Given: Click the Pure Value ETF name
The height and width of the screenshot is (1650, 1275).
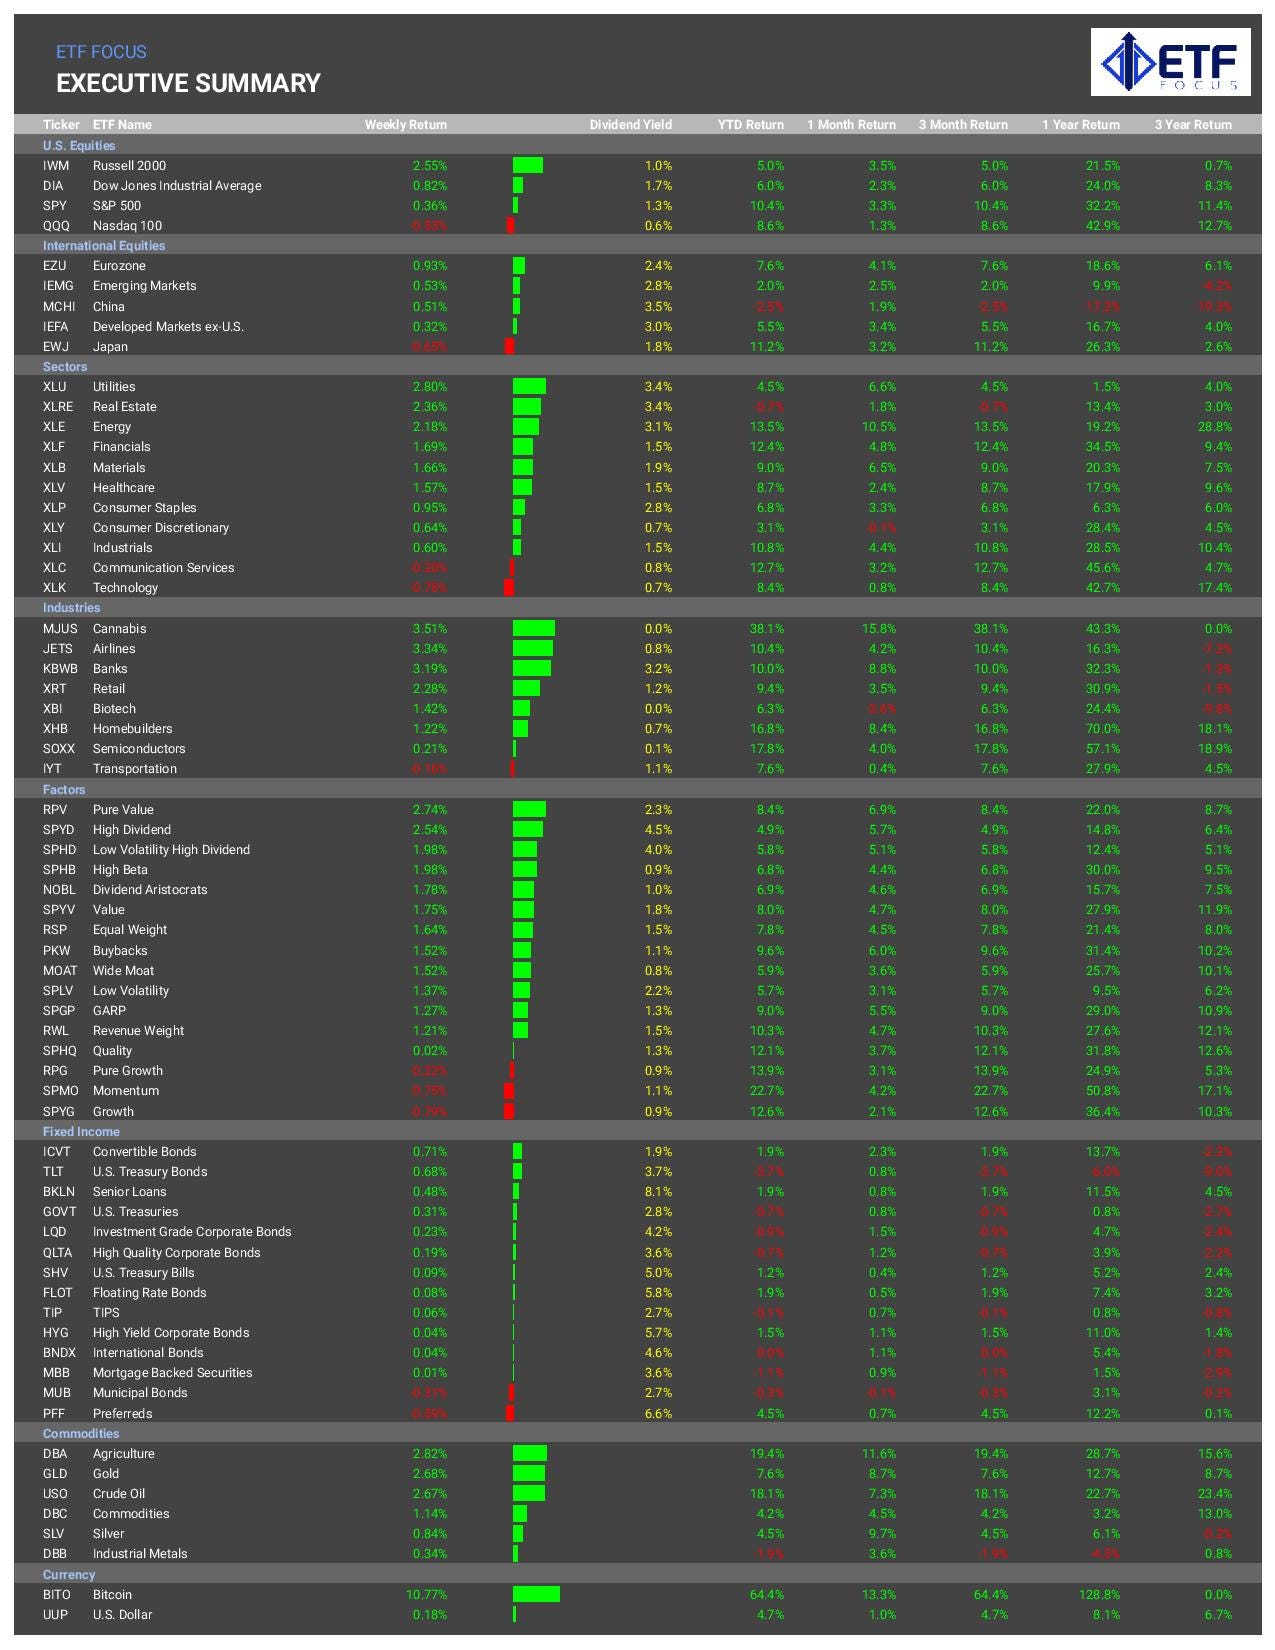Looking at the screenshot, I should [123, 809].
